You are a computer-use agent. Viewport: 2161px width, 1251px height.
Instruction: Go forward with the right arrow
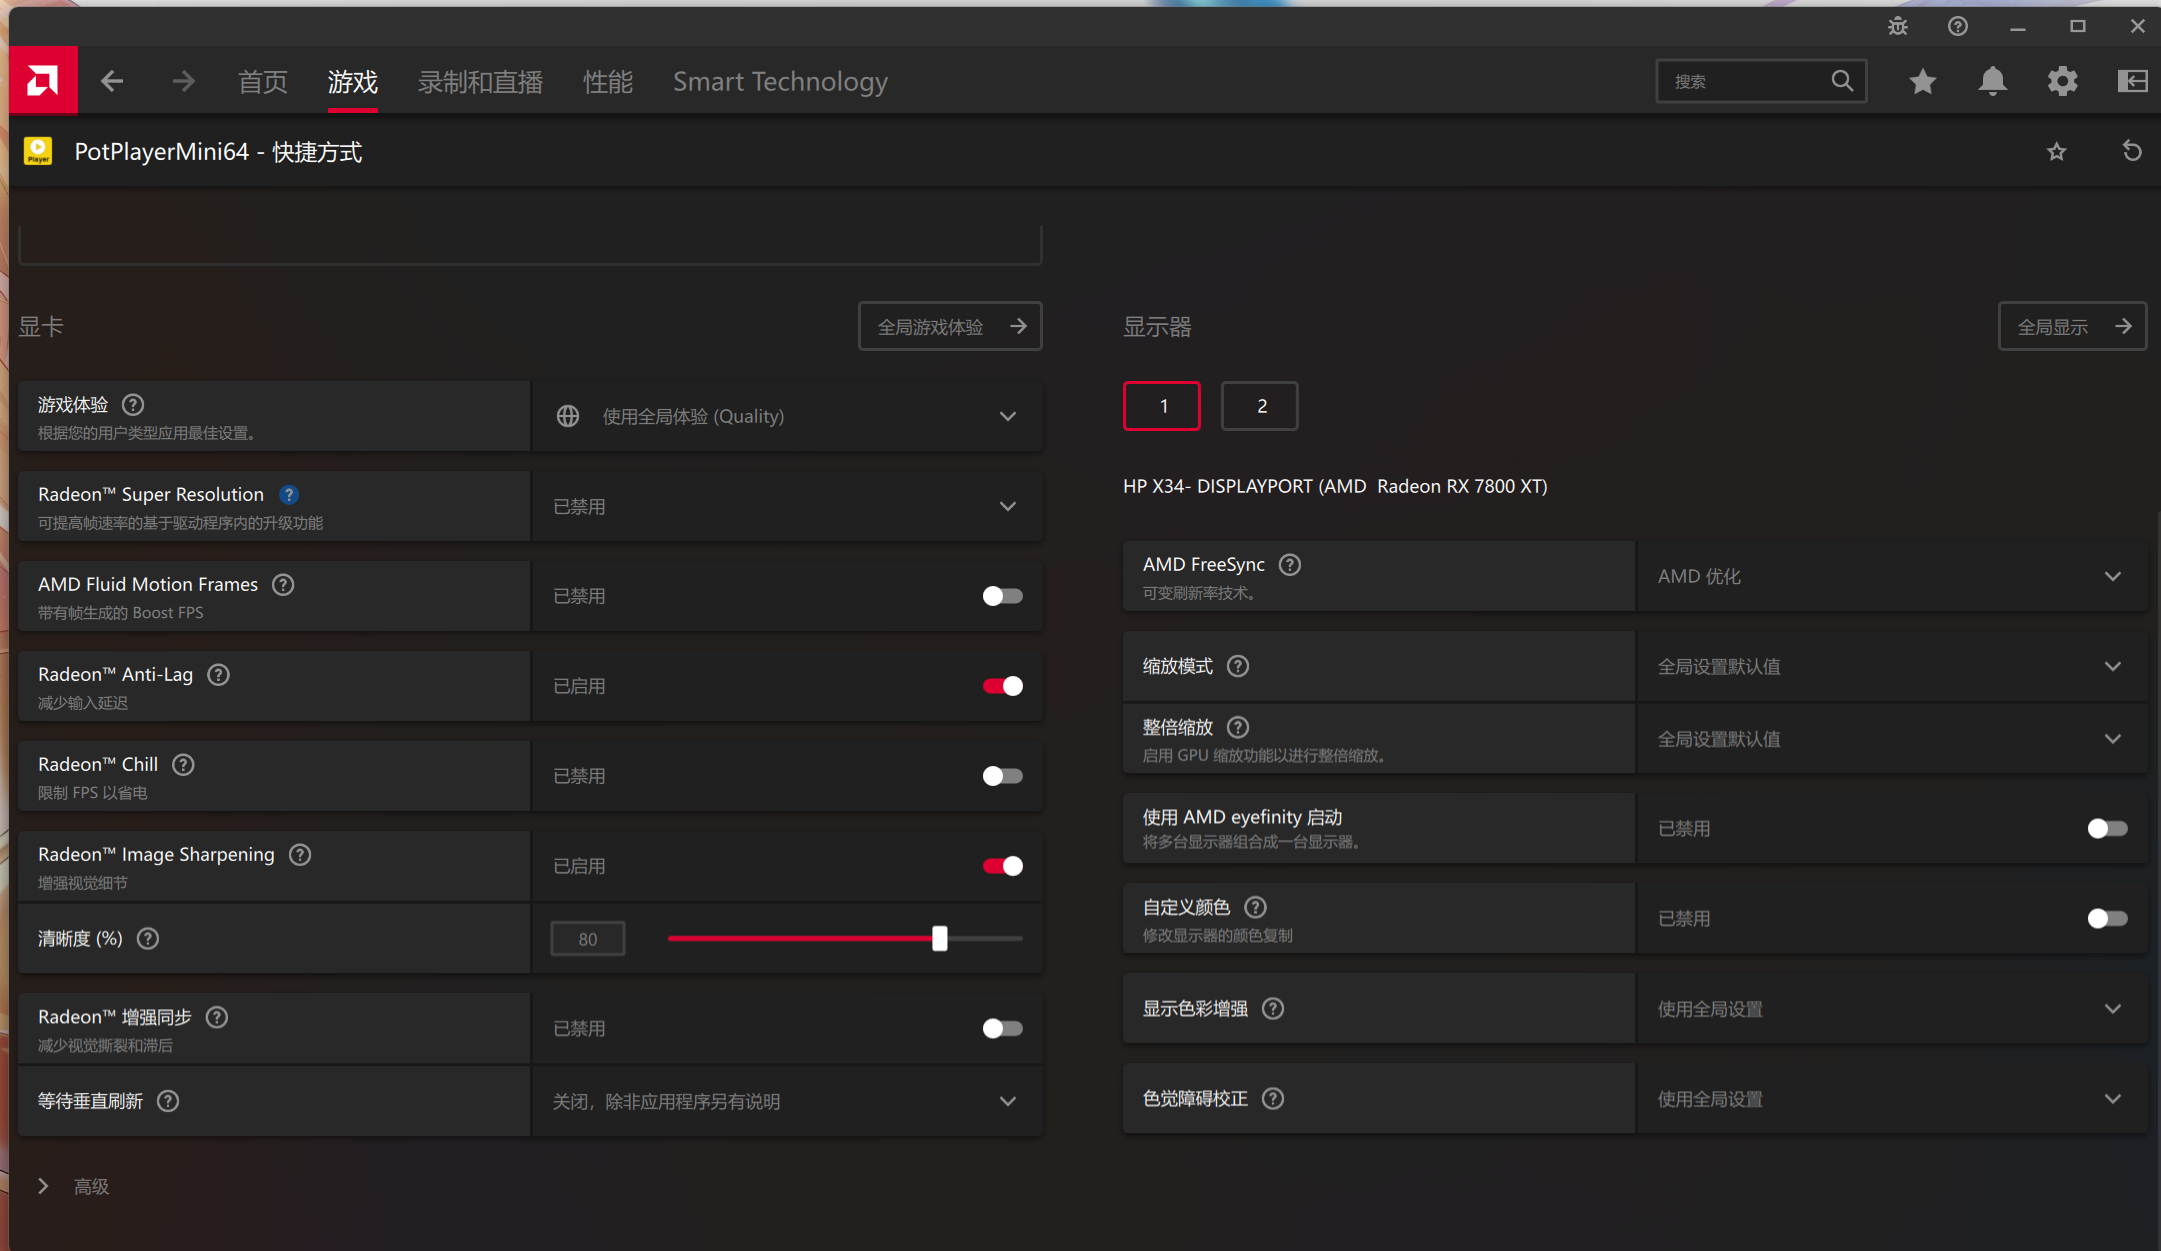(x=183, y=81)
